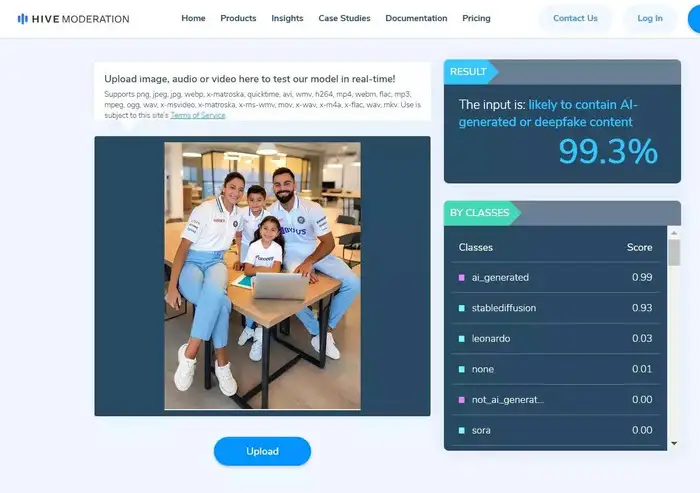700x493 pixels.
Task: Click the classes list scroll-down arrow
Action: coord(674,443)
